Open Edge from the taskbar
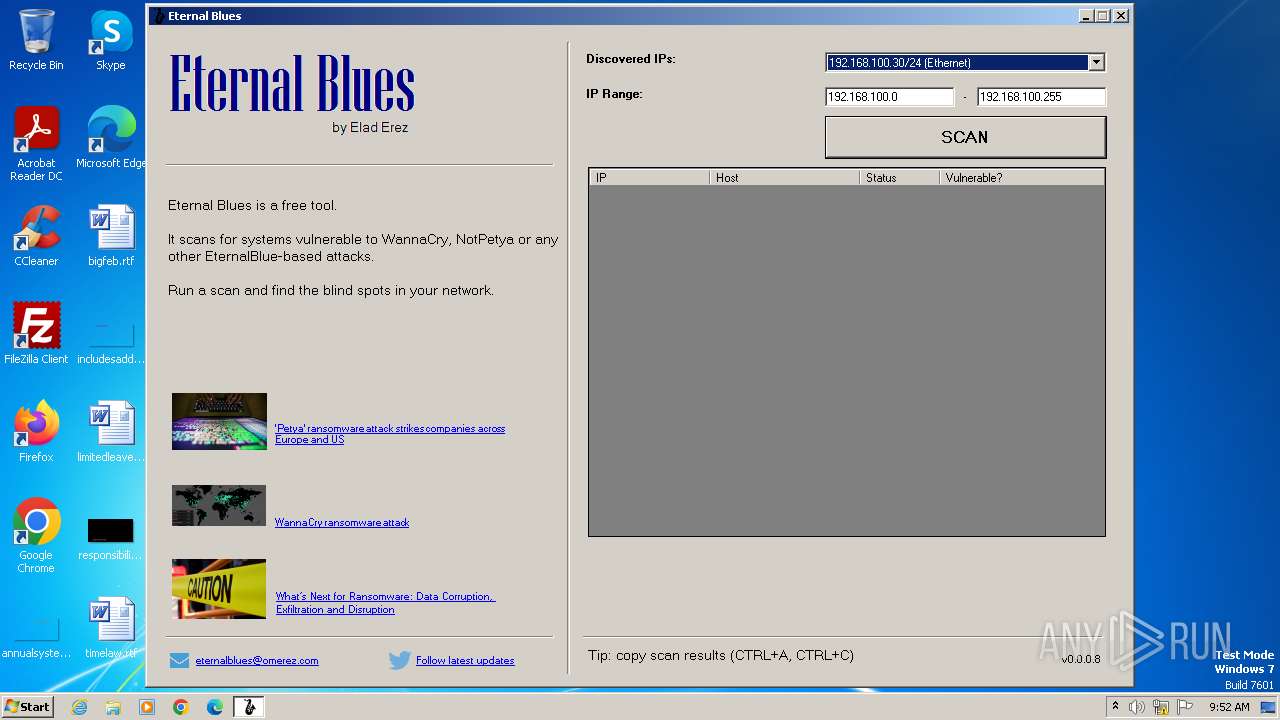1280x720 pixels. pos(215,707)
